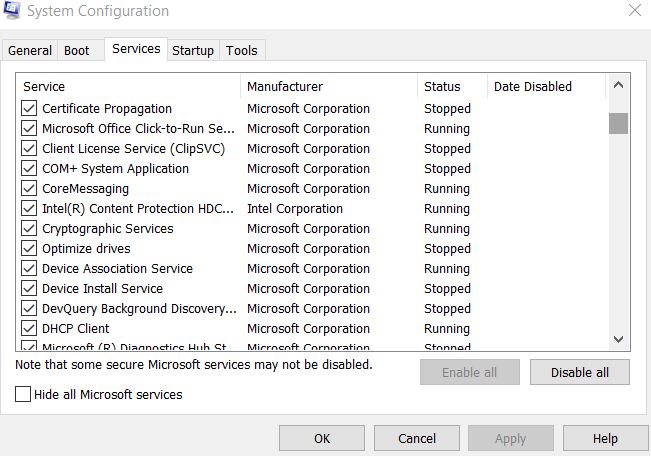Uncheck Certificate Propagation service
This screenshot has width=651, height=456.
click(x=29, y=108)
